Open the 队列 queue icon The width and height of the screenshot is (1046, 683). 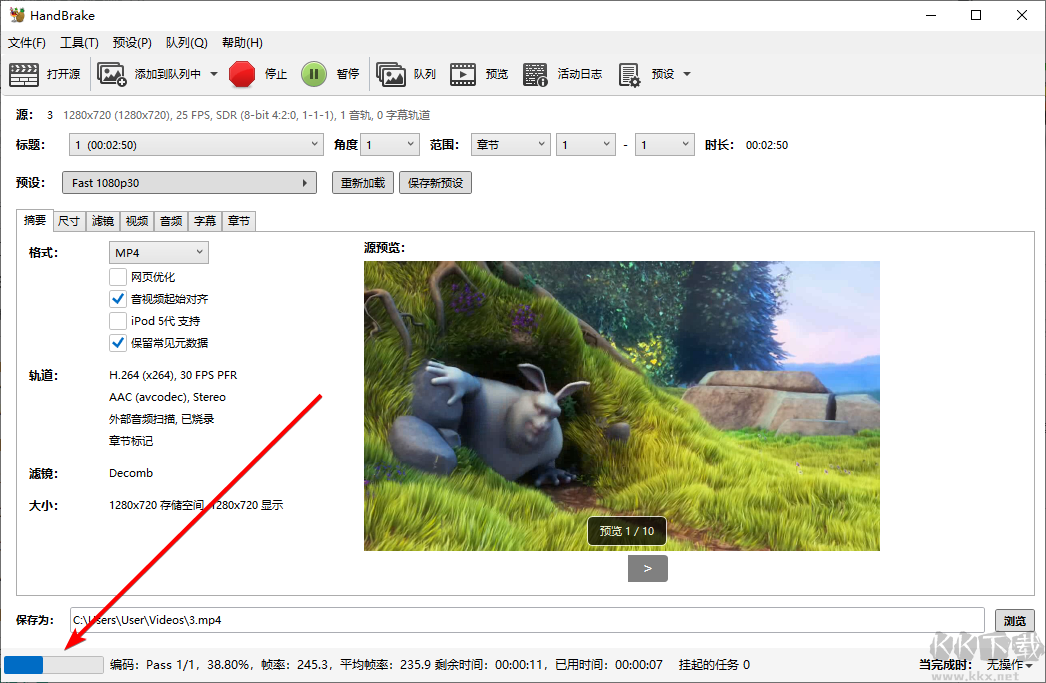[x=391, y=74]
